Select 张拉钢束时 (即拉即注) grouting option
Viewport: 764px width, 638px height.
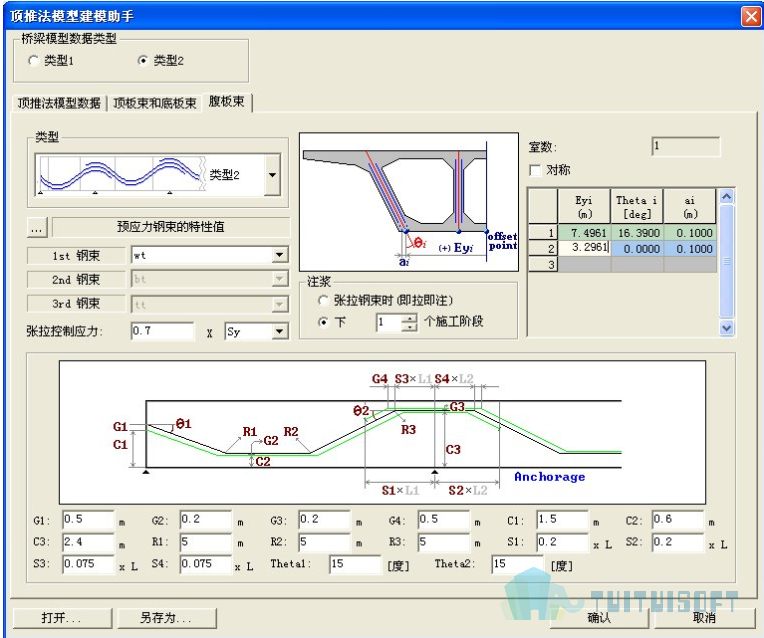coord(323,300)
